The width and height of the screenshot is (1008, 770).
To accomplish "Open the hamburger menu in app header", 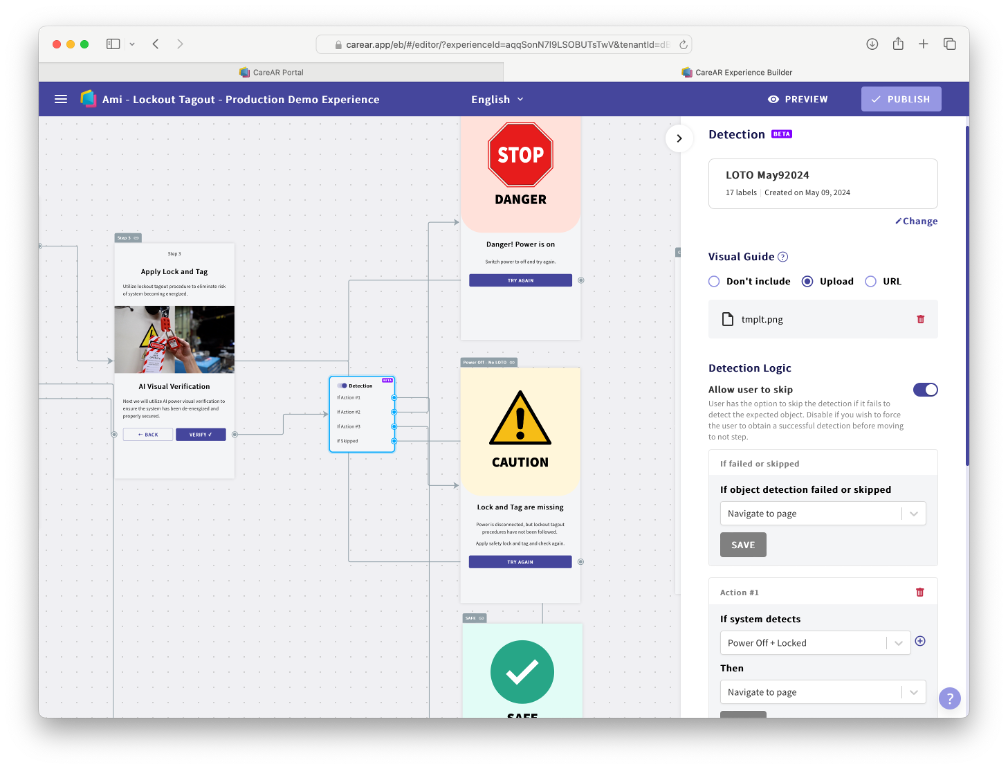I will 61,99.
